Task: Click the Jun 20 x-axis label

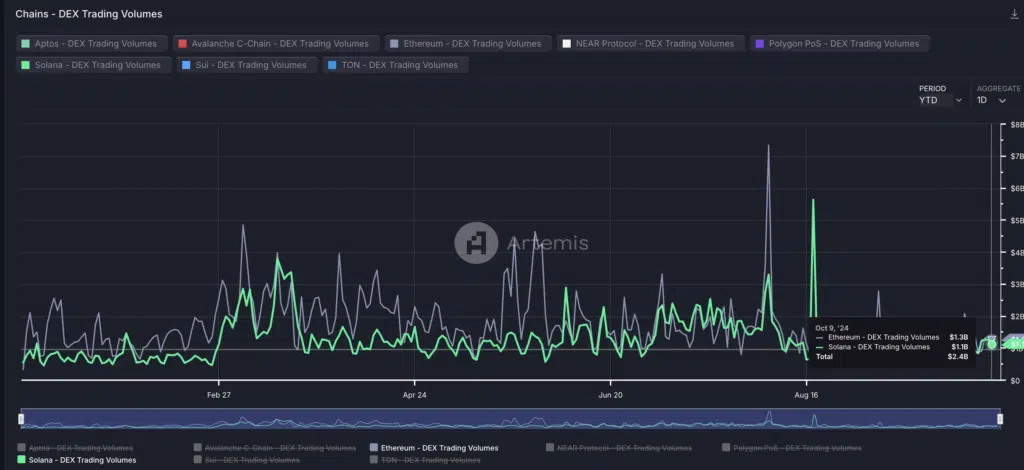Action: [x=610, y=395]
